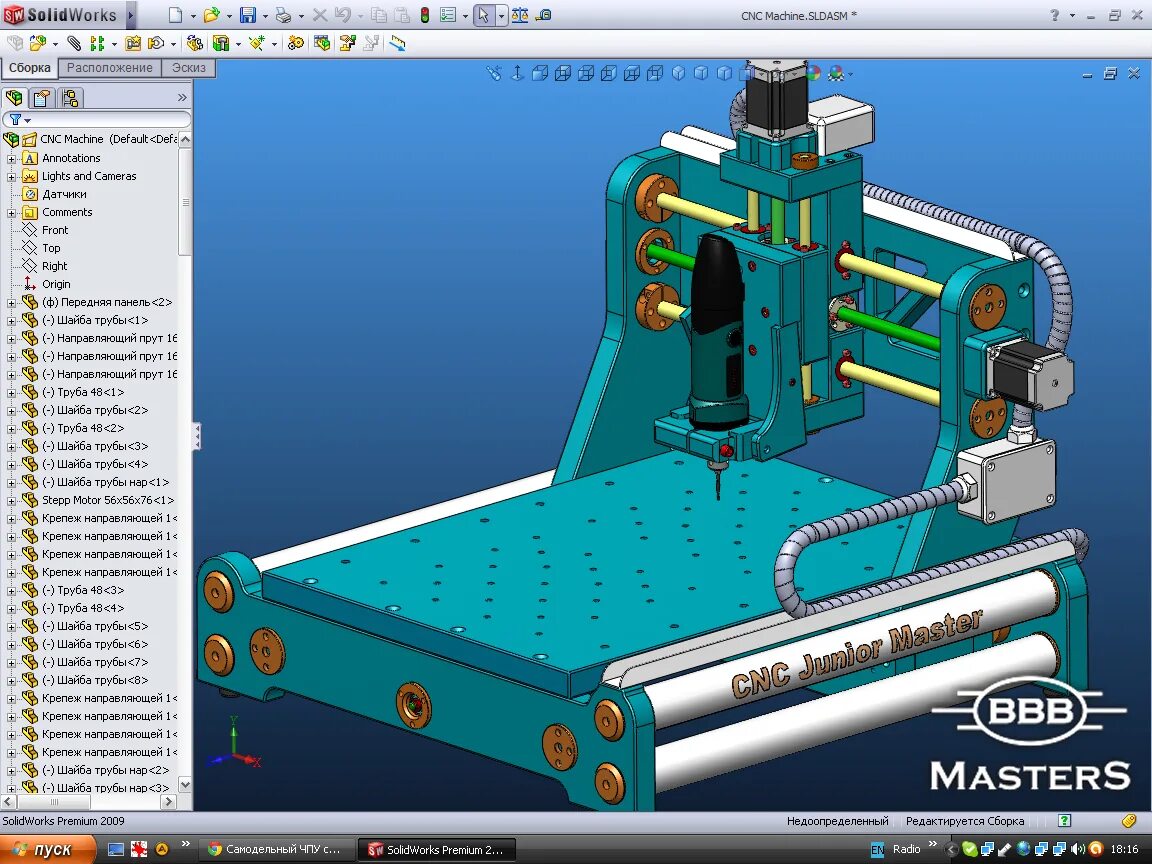Click the status bar tag icon
Viewport: 1152px width, 864px height.
[x=1129, y=821]
